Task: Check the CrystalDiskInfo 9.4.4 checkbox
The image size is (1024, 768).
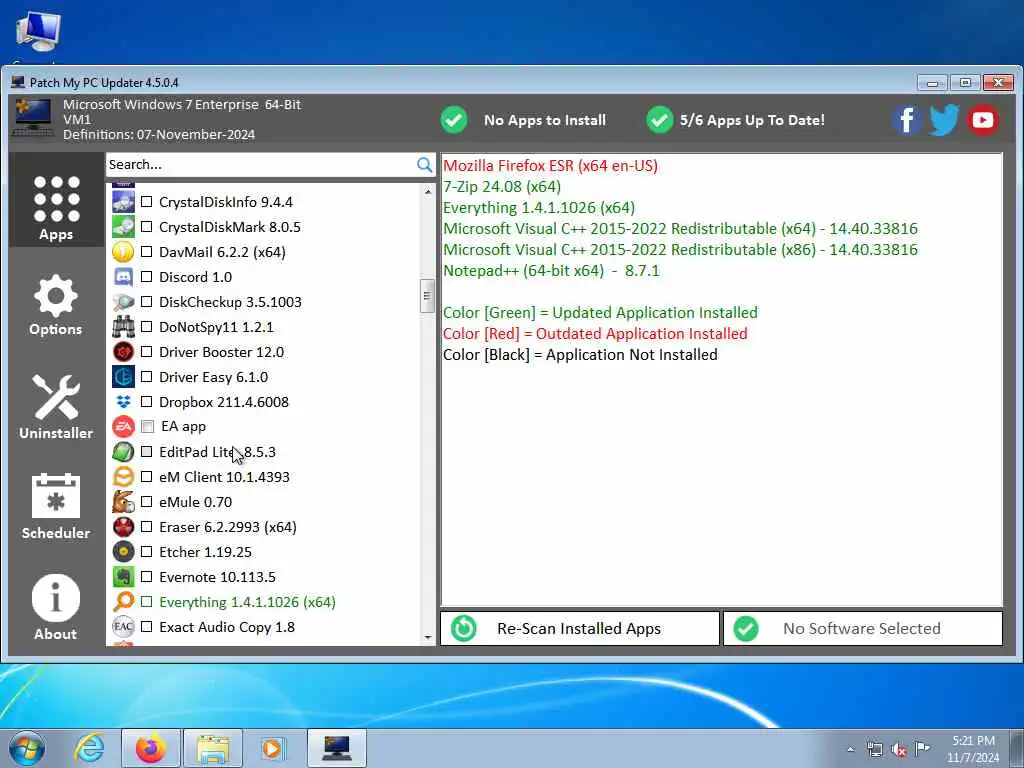Action: point(147,202)
